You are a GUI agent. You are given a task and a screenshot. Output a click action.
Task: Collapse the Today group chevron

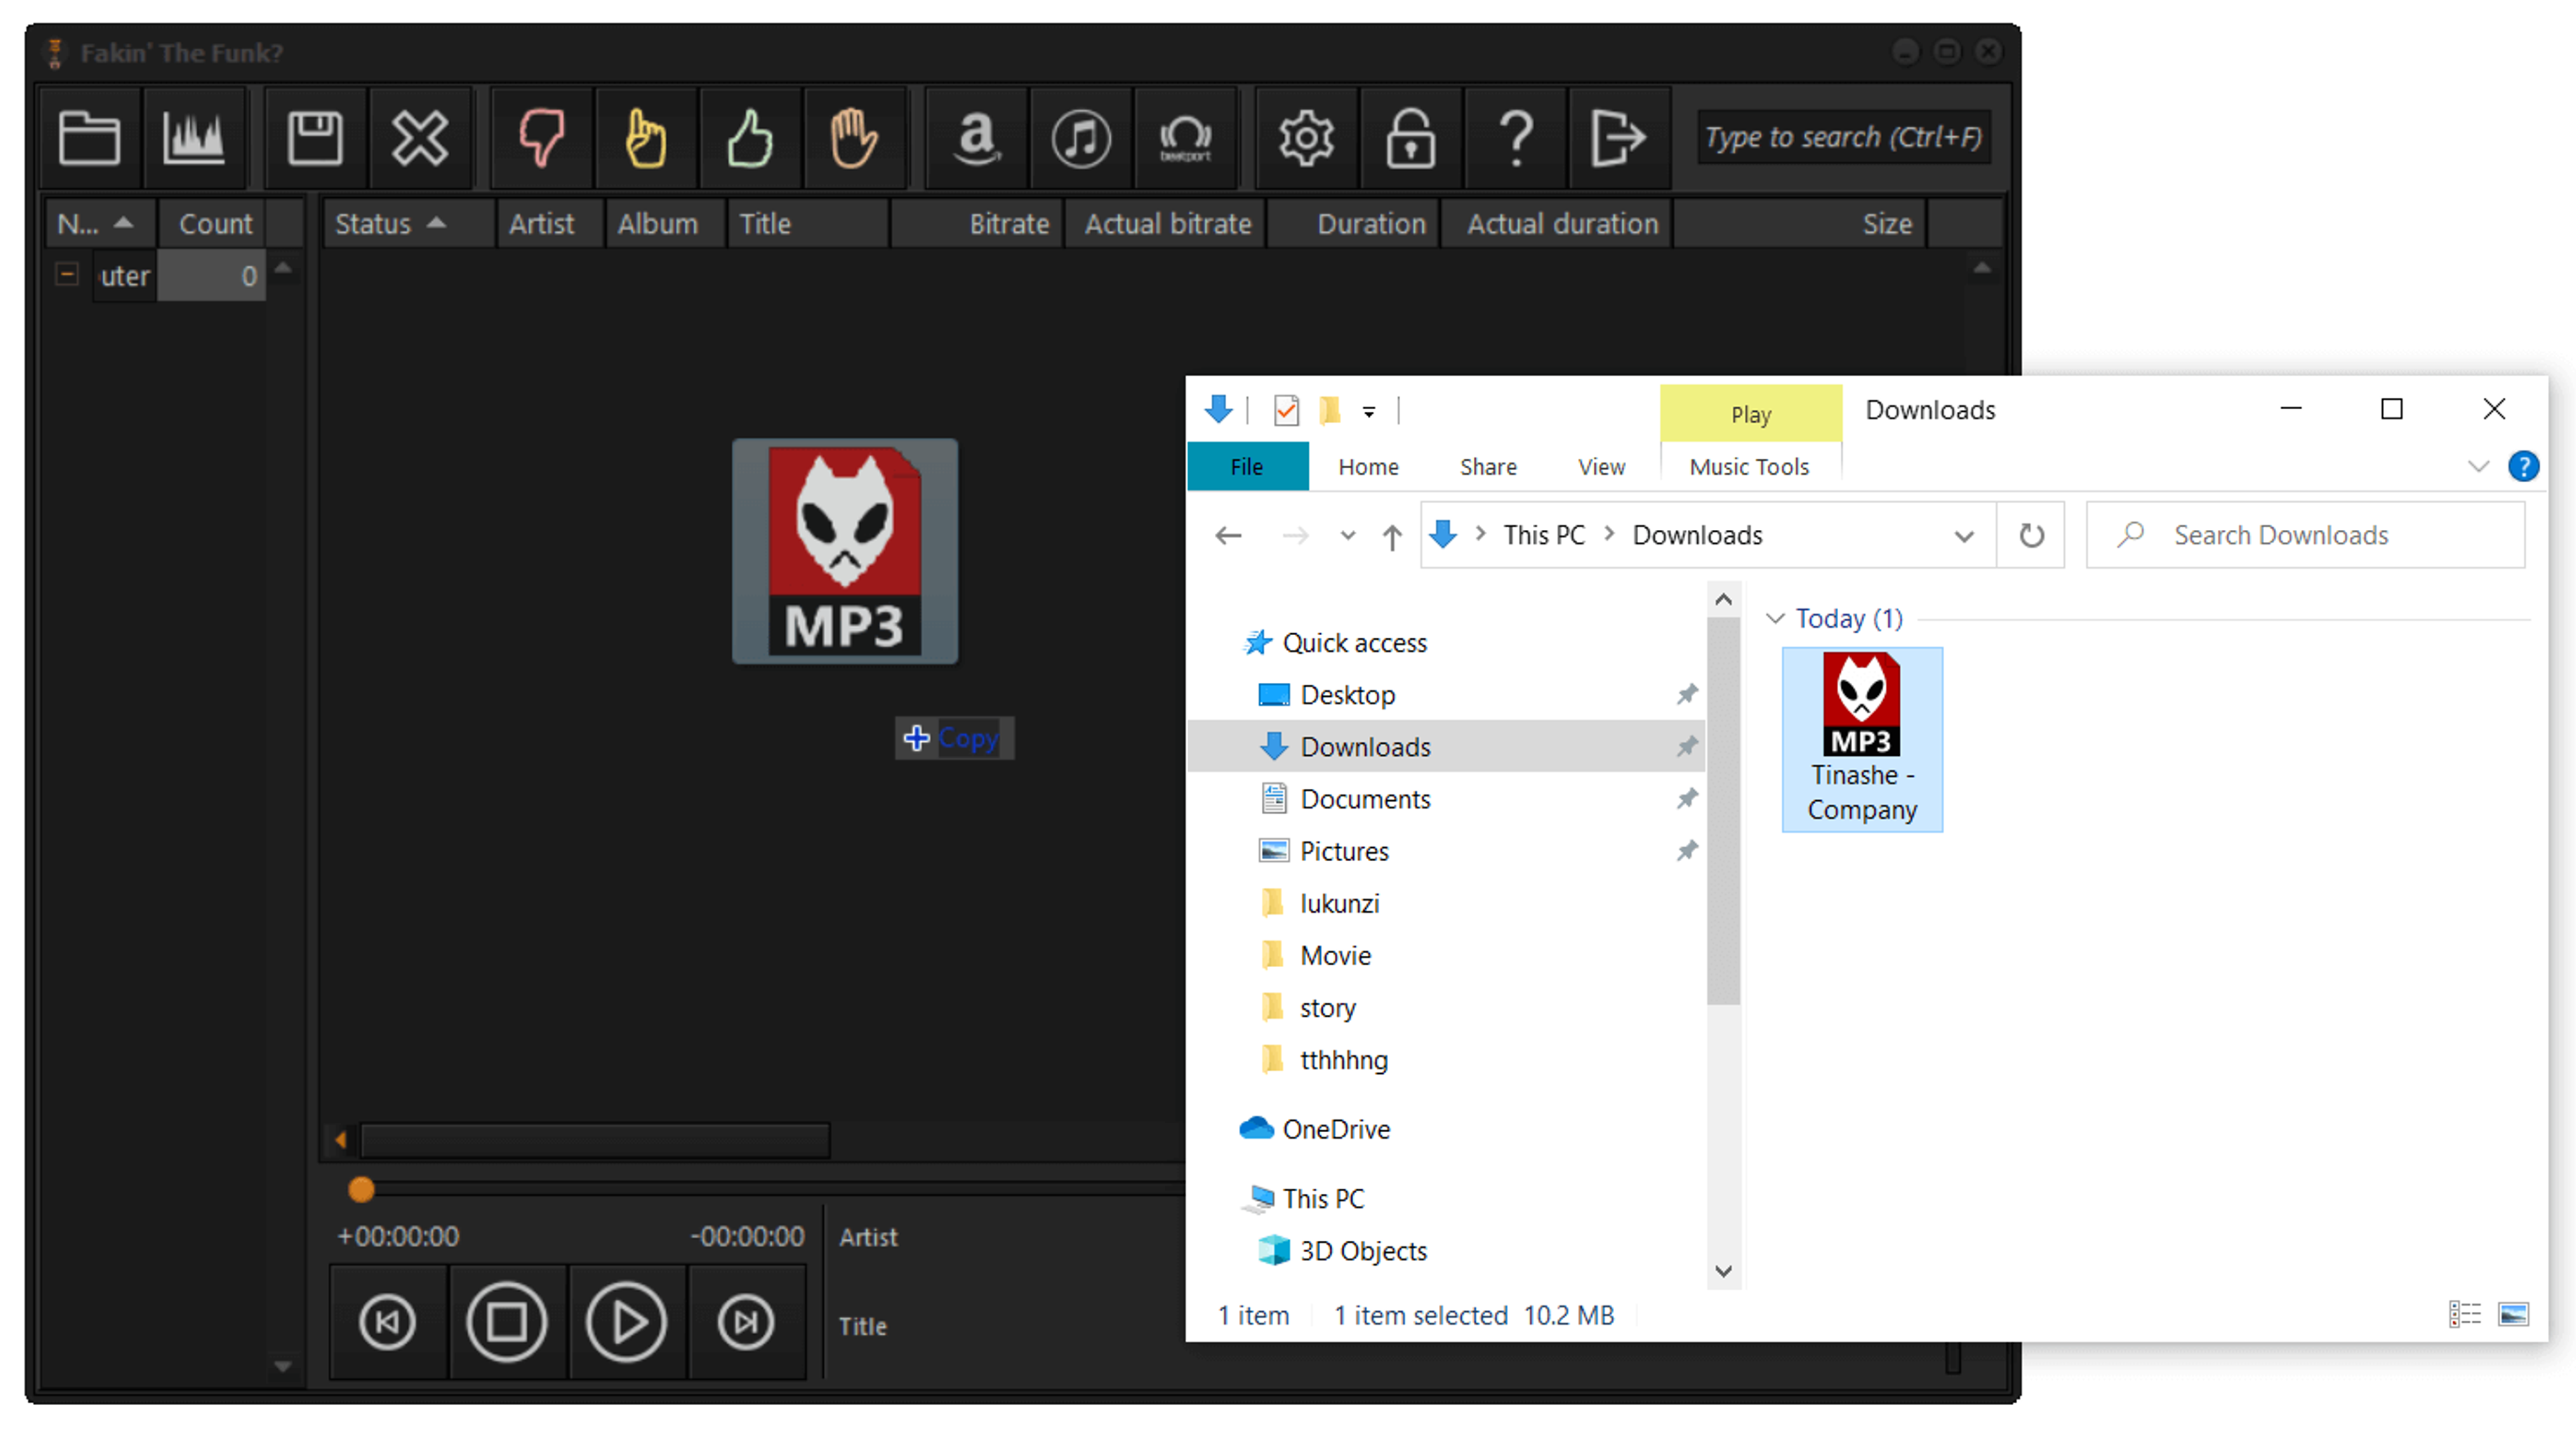coord(1775,618)
